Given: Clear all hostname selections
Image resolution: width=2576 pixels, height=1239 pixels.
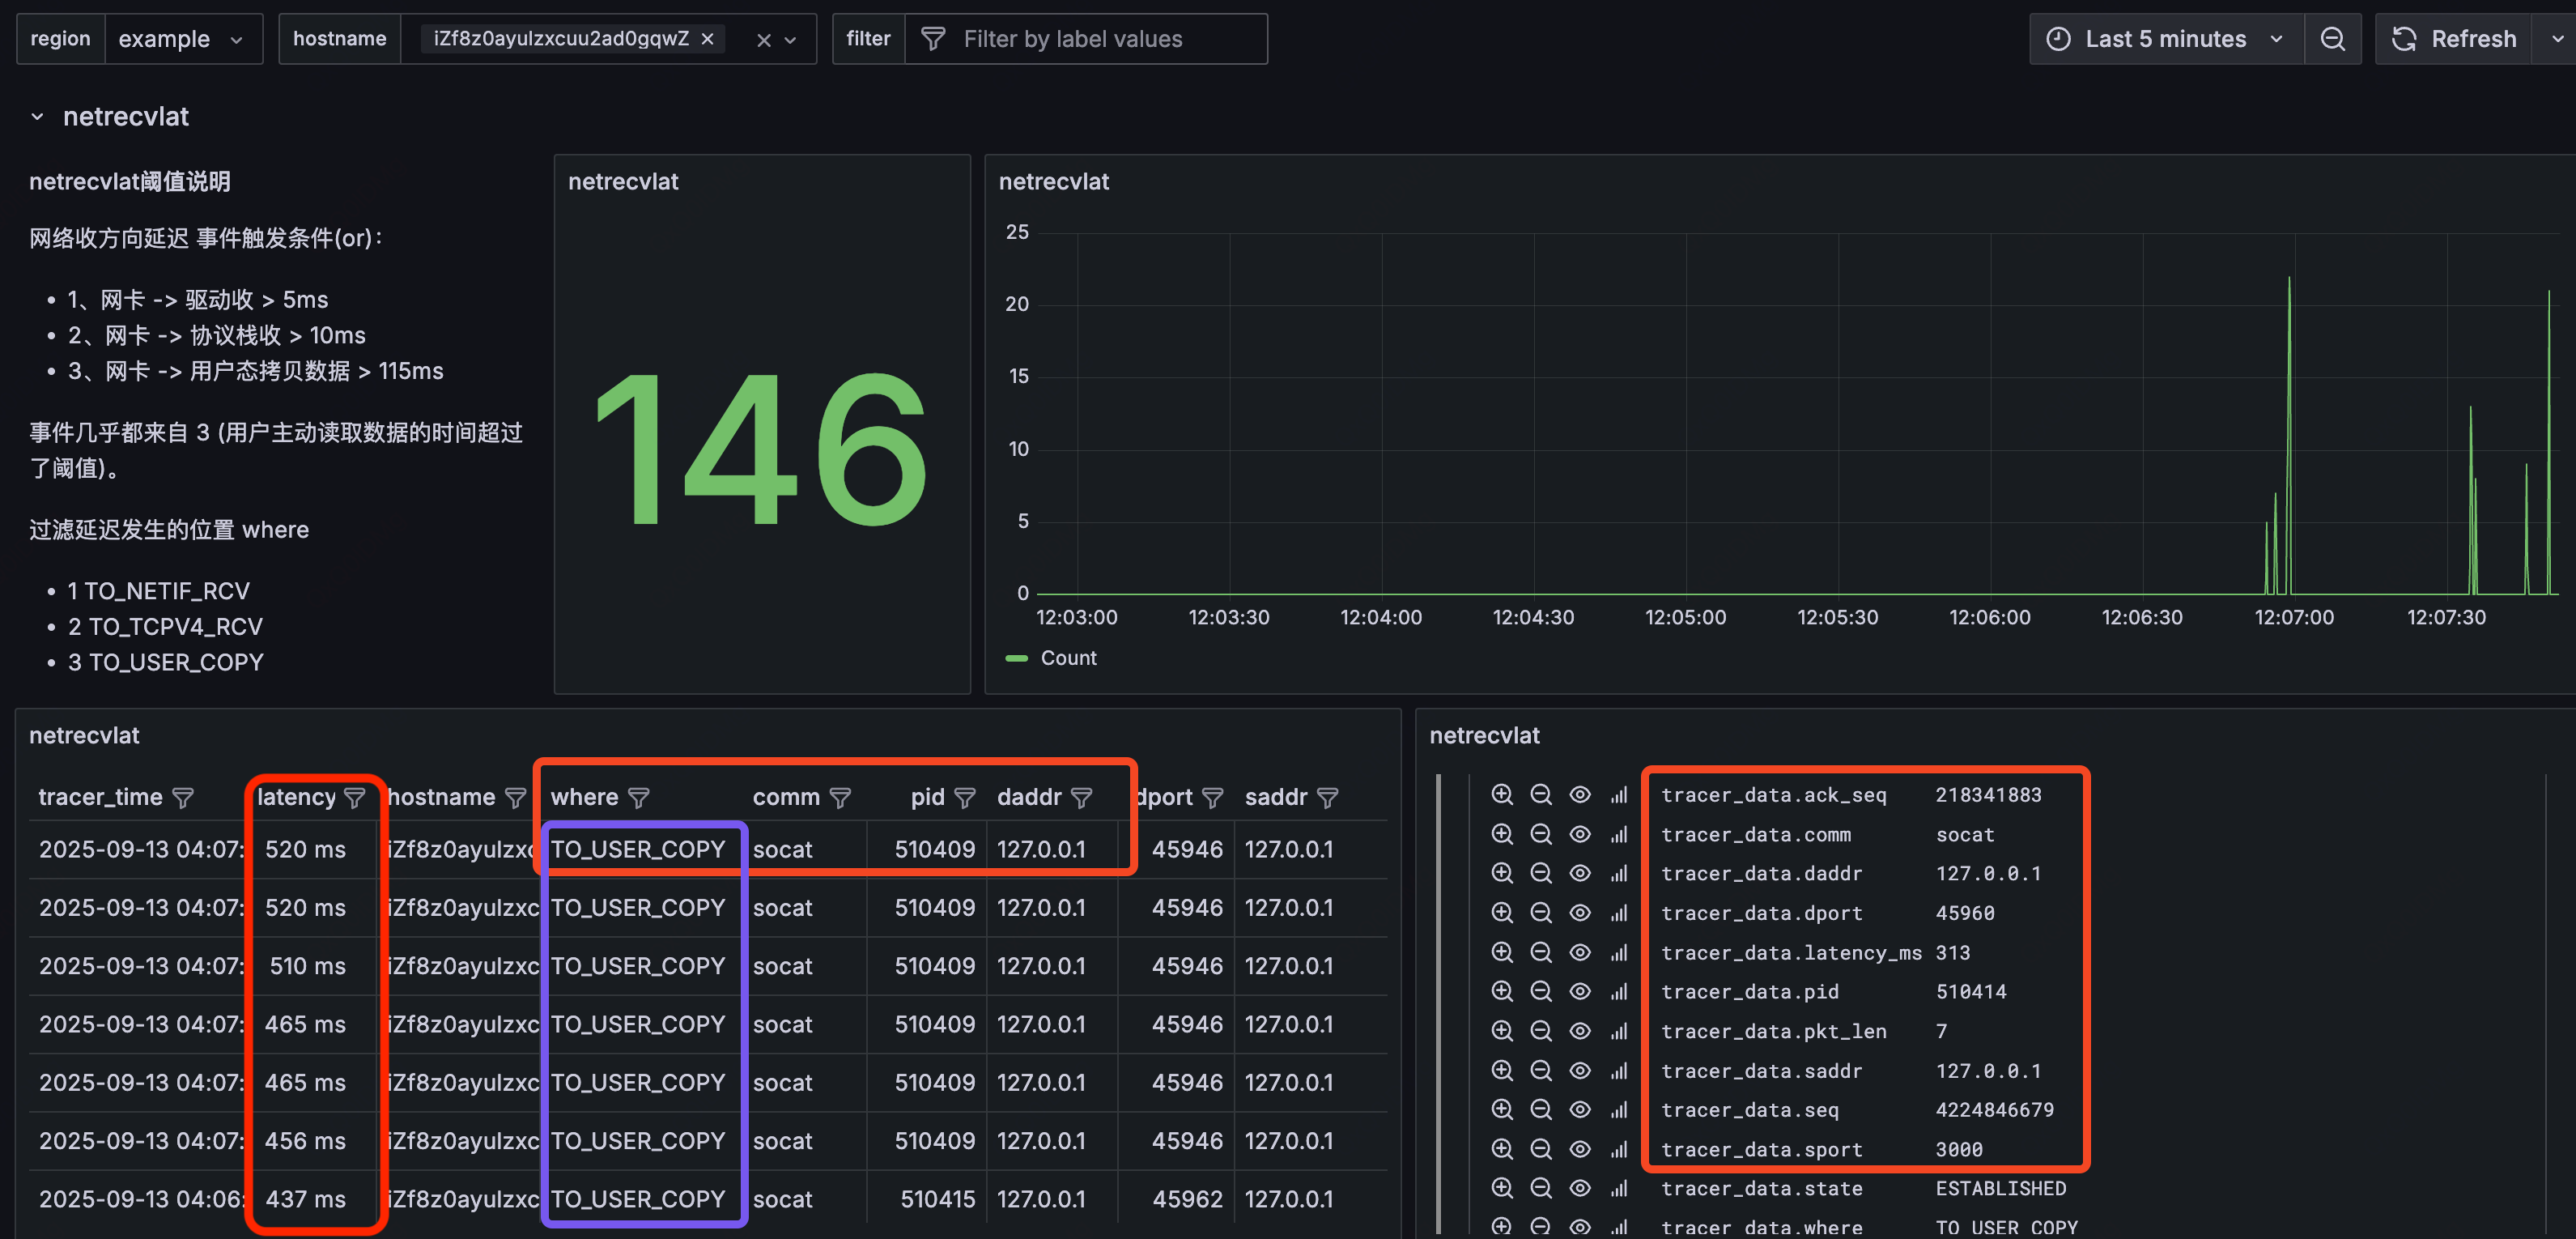Looking at the screenshot, I should click(764, 40).
